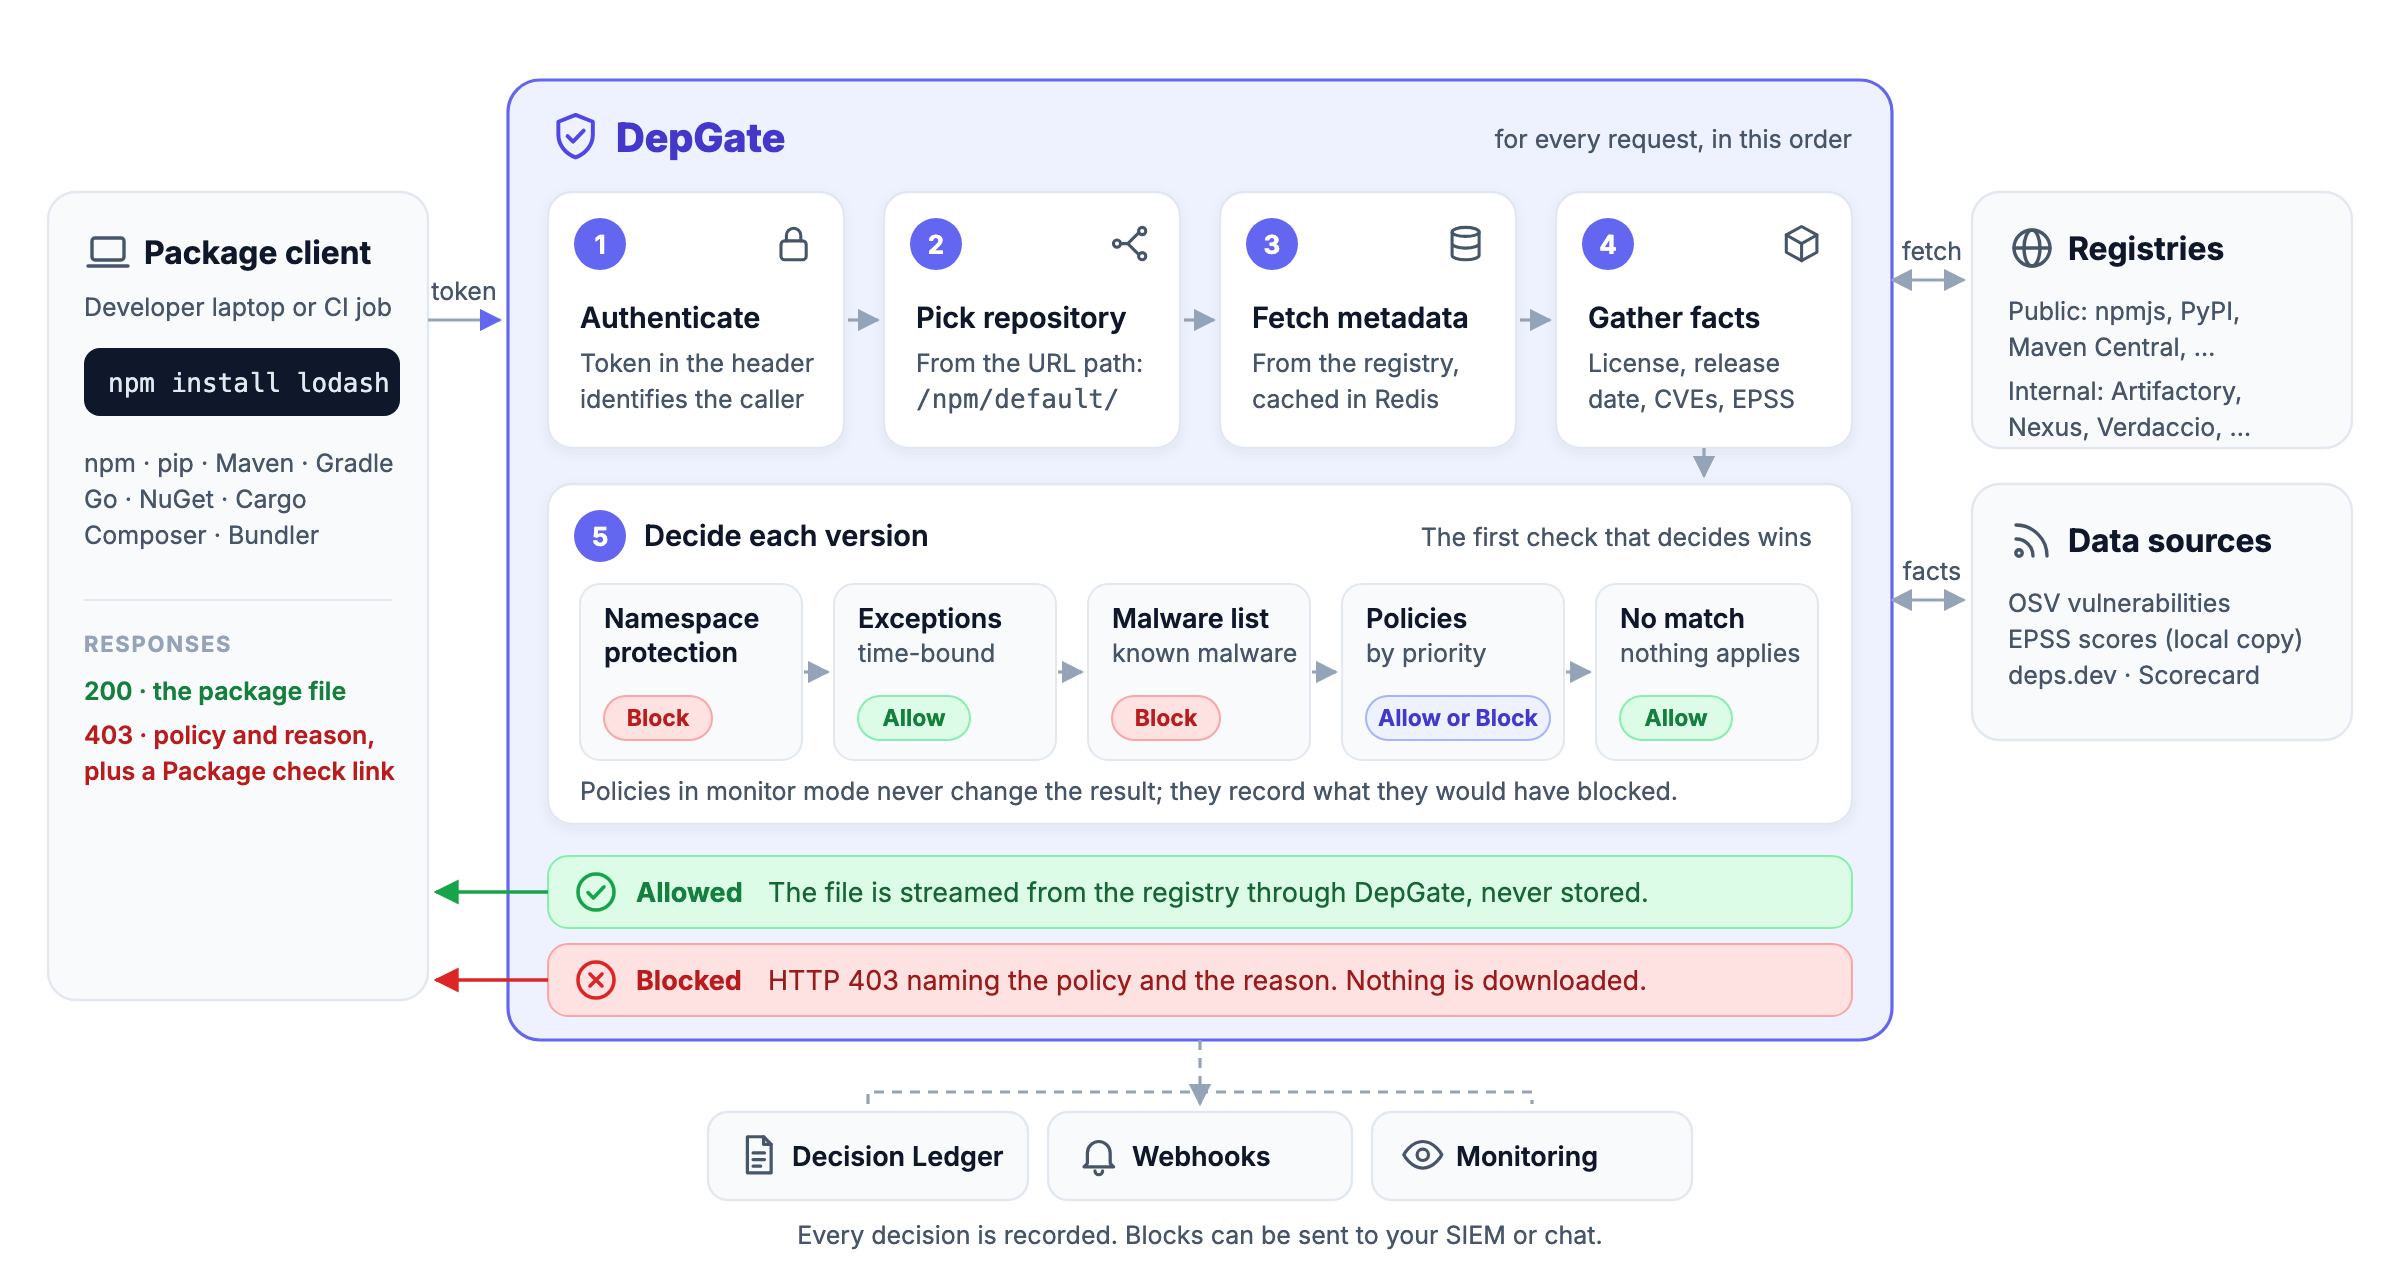2400x1280 pixels.
Task: Click the database icon in Fetch metadata
Action: pos(1465,244)
